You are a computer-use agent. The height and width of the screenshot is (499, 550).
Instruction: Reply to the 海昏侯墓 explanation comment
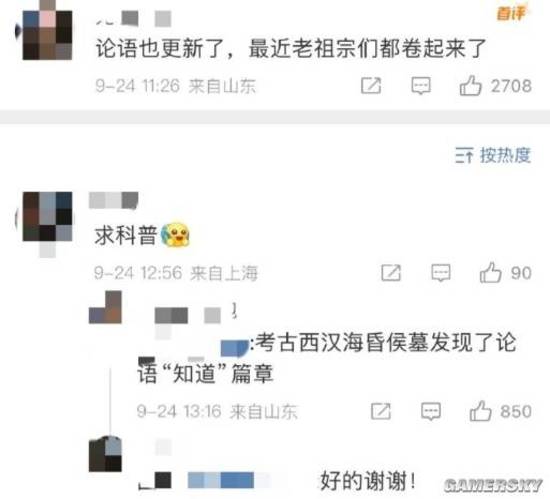[x=430, y=411]
